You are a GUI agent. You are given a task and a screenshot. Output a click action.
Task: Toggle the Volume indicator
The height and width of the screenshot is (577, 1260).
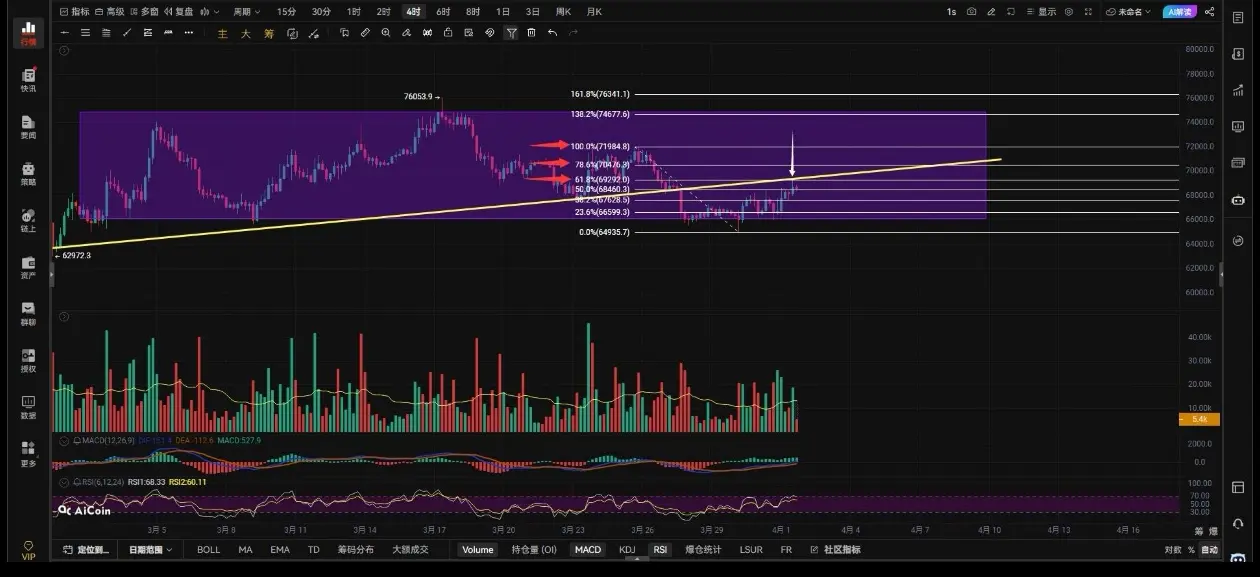coord(477,549)
